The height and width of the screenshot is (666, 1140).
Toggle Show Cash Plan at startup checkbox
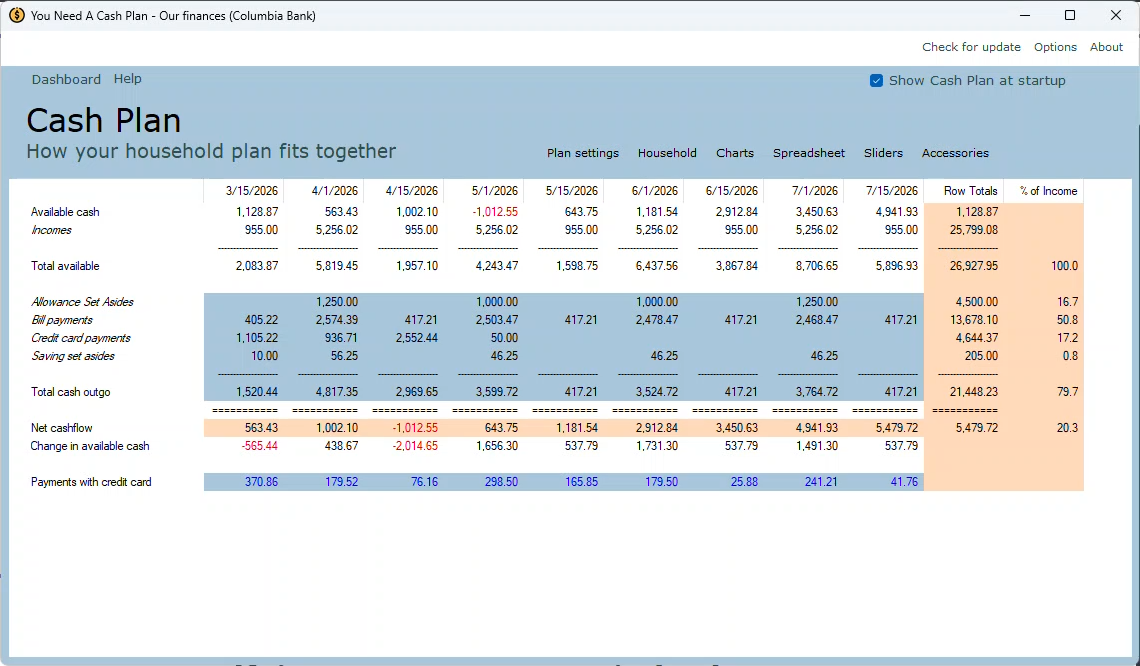[x=876, y=81]
